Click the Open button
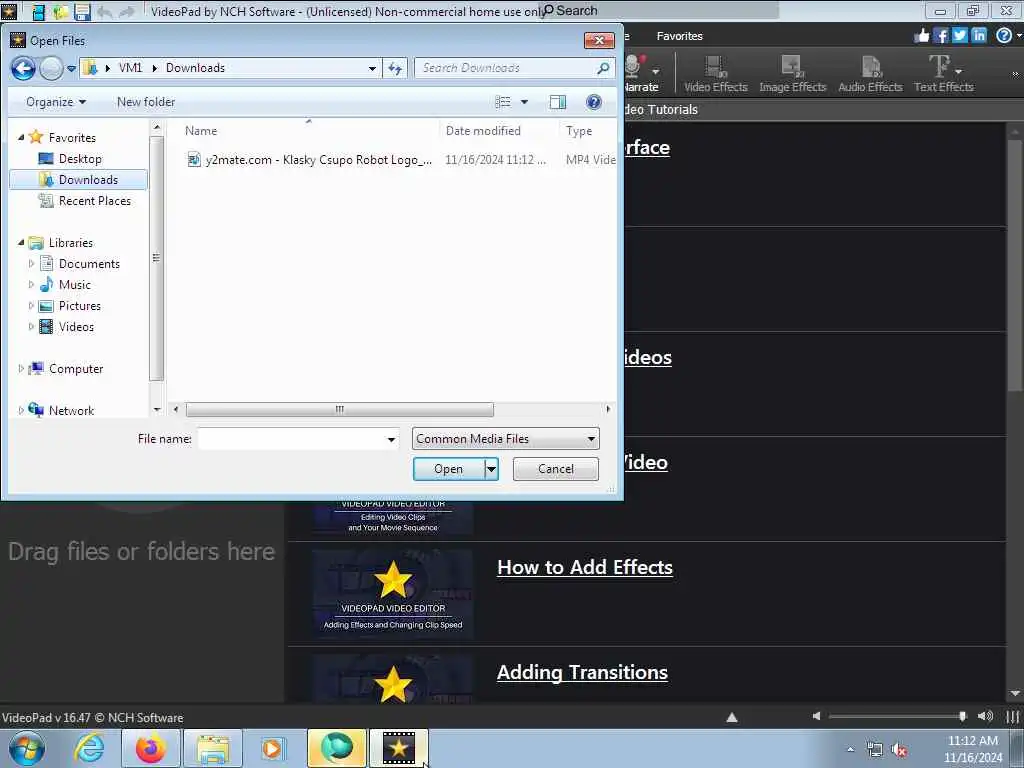 click(449, 469)
